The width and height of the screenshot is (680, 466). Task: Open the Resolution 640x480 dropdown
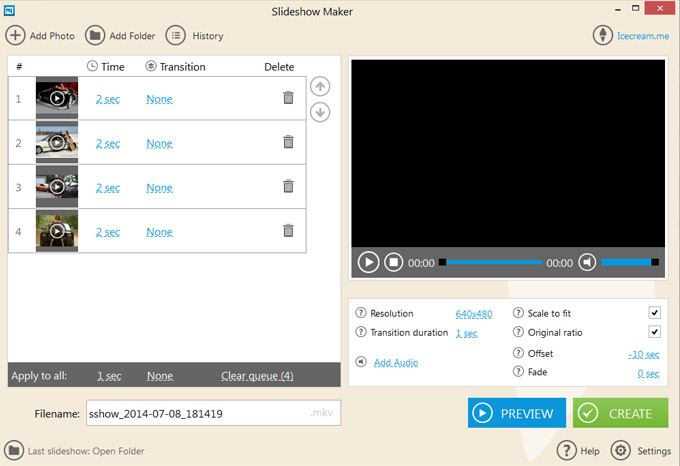coord(474,314)
